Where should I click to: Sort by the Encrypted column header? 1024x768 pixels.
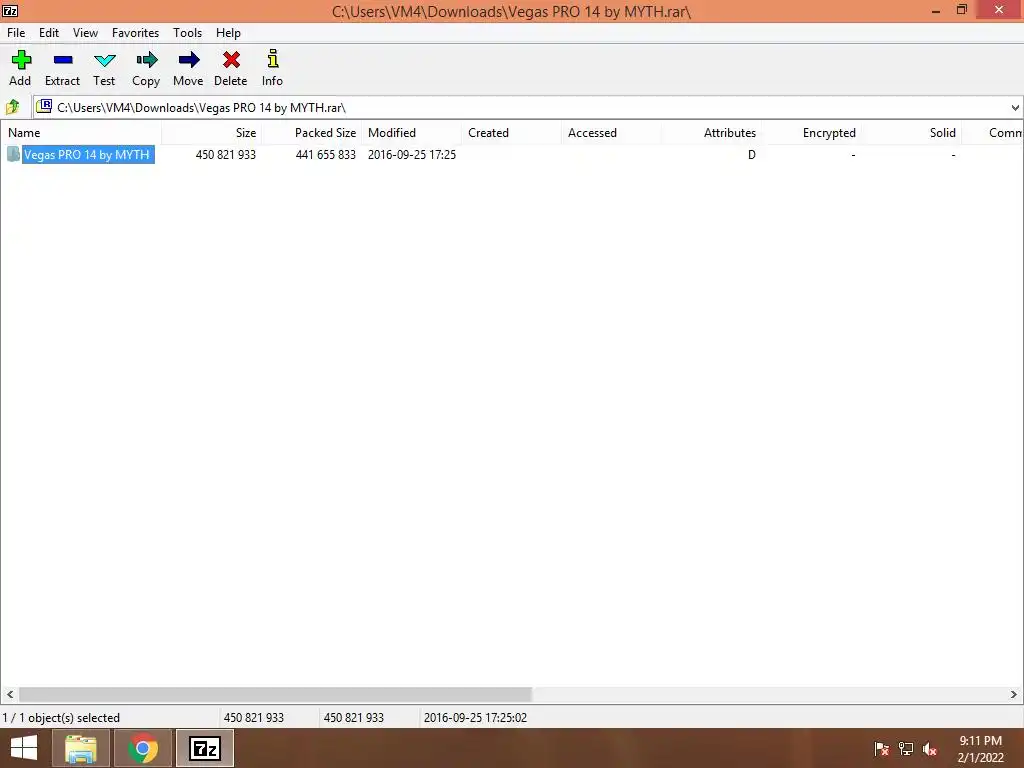[811, 133]
